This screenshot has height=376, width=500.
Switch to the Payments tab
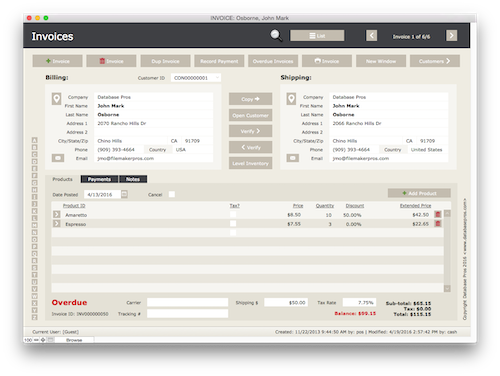click(99, 179)
